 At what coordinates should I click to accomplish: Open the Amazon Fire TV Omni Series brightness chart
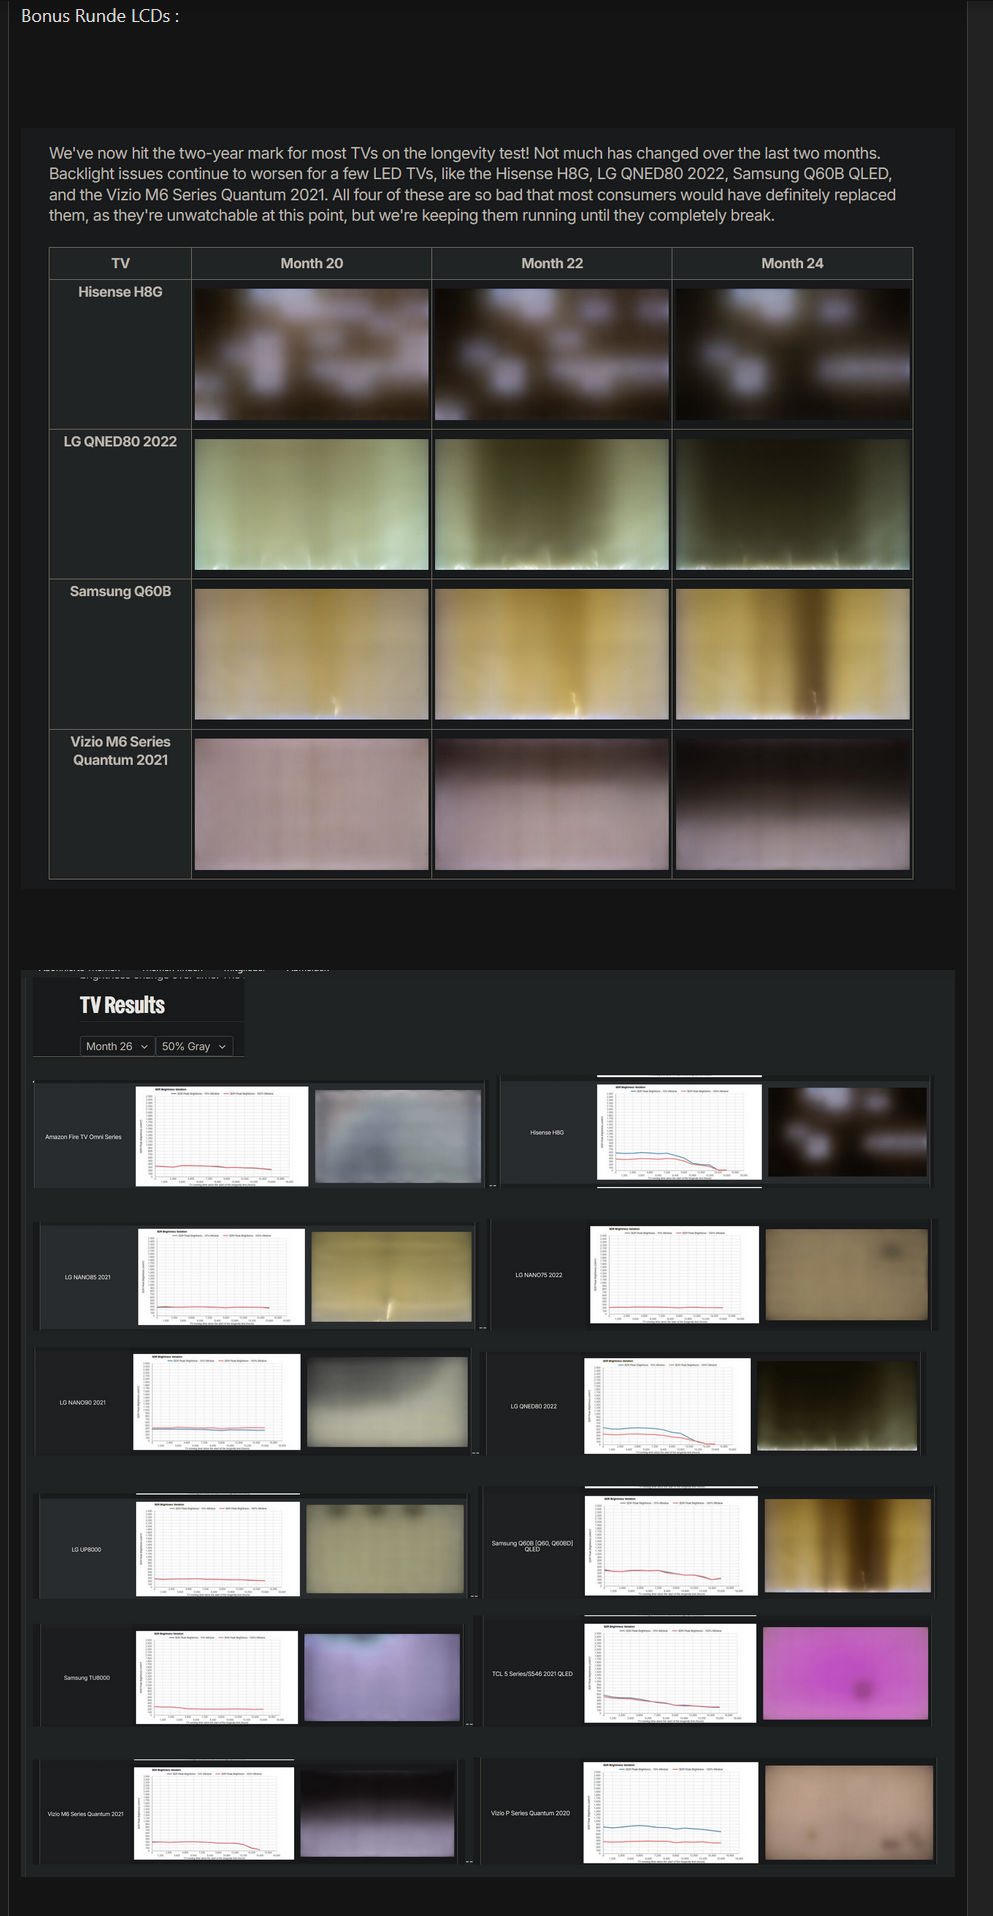pos(222,1136)
